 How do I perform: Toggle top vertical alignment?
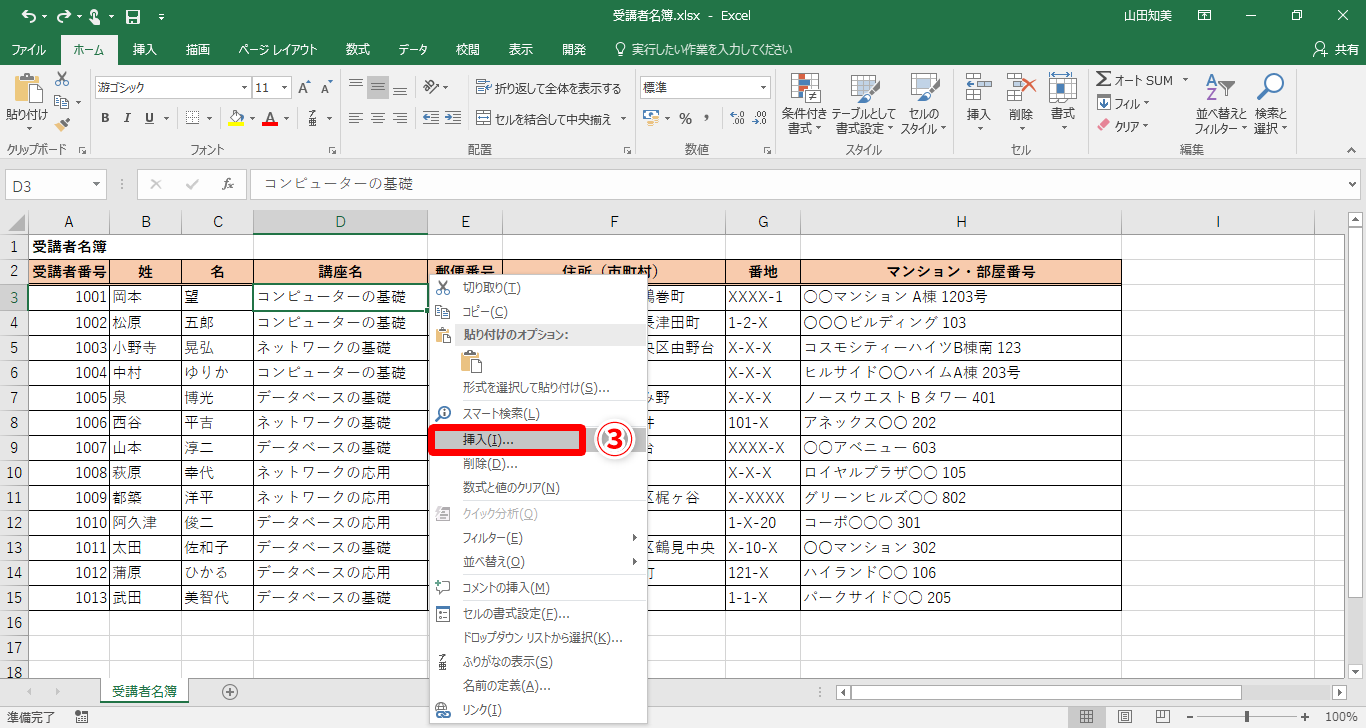(356, 88)
